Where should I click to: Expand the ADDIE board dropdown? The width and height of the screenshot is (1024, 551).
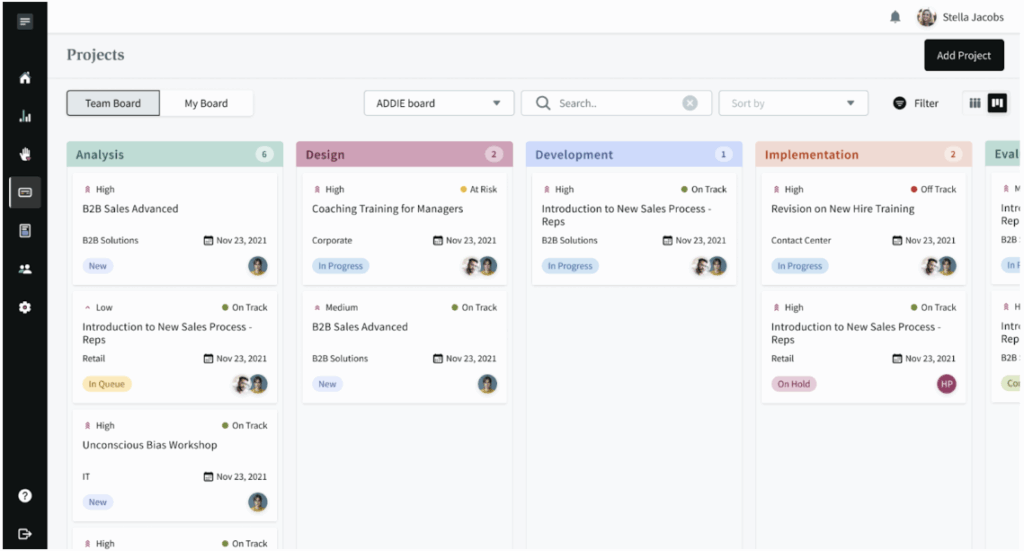click(439, 103)
